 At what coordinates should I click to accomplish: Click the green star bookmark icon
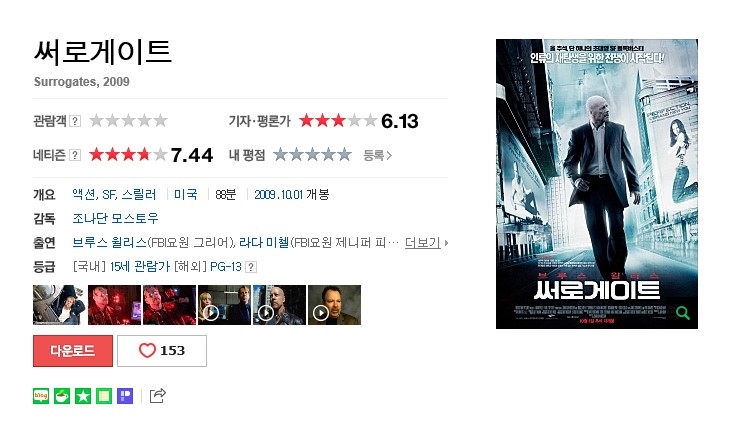pos(83,396)
